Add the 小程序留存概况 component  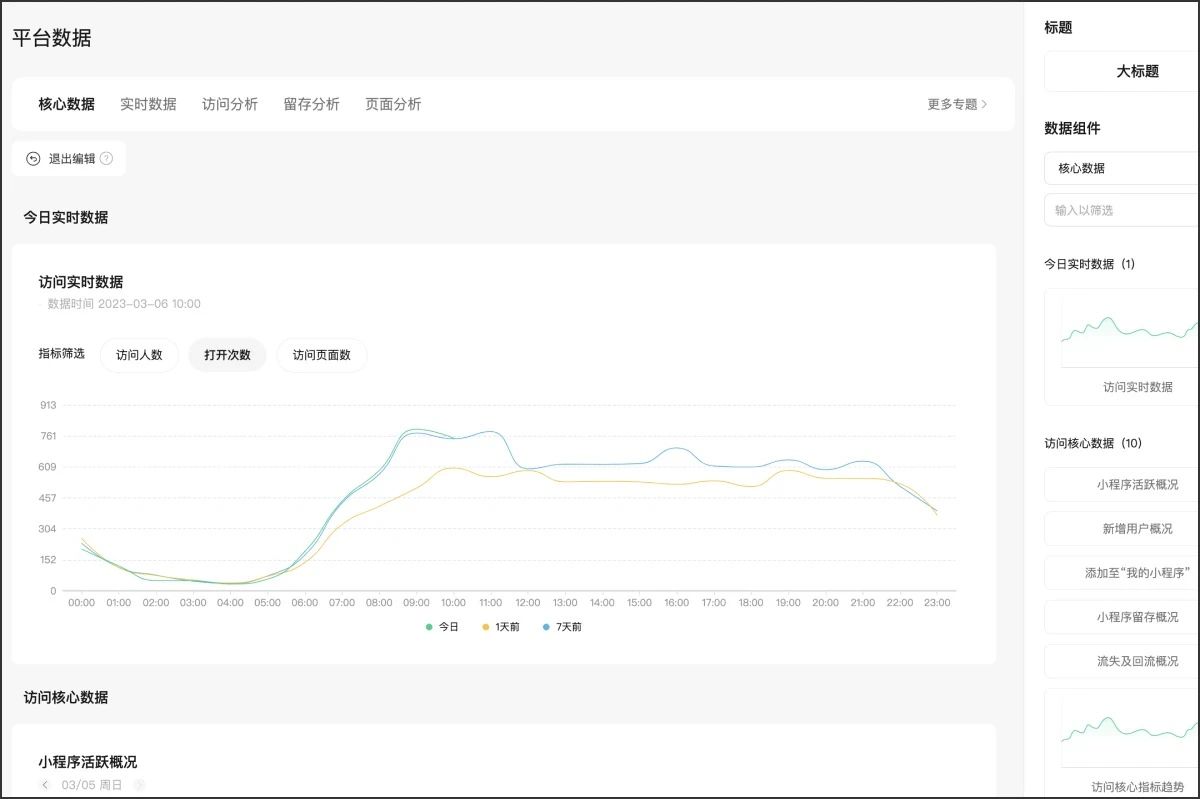point(1121,617)
